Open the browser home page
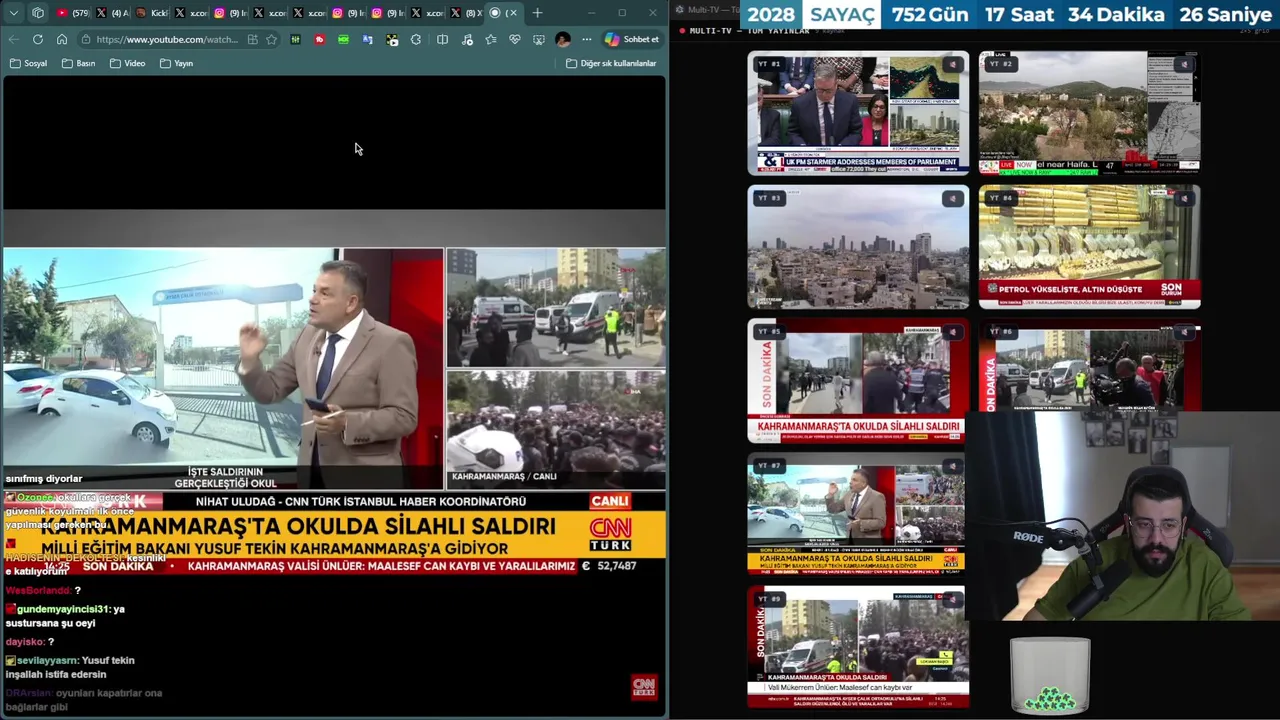 pyautogui.click(x=61, y=39)
